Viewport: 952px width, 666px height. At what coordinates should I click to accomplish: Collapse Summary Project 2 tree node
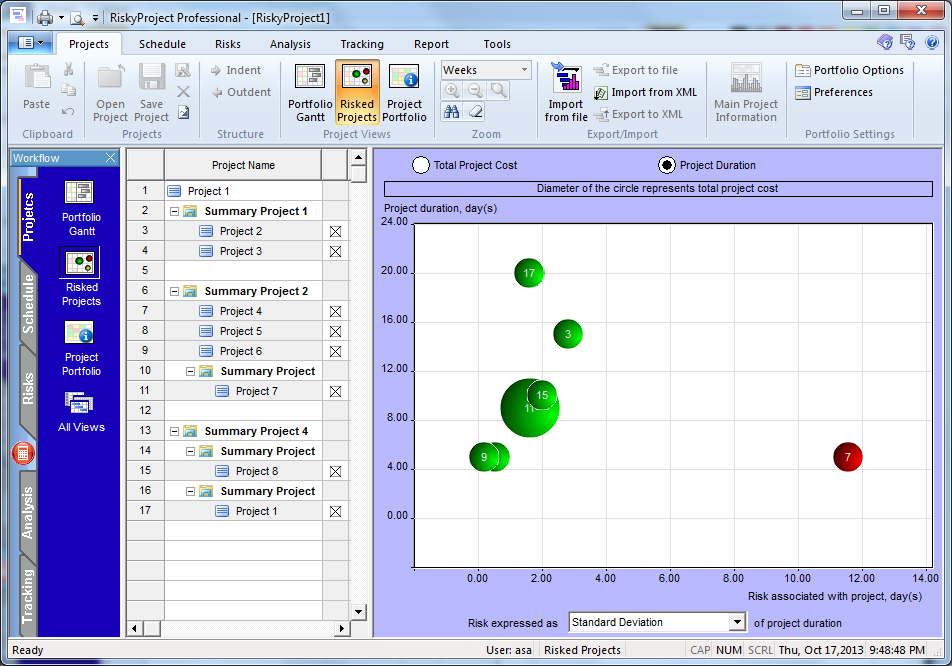point(175,291)
